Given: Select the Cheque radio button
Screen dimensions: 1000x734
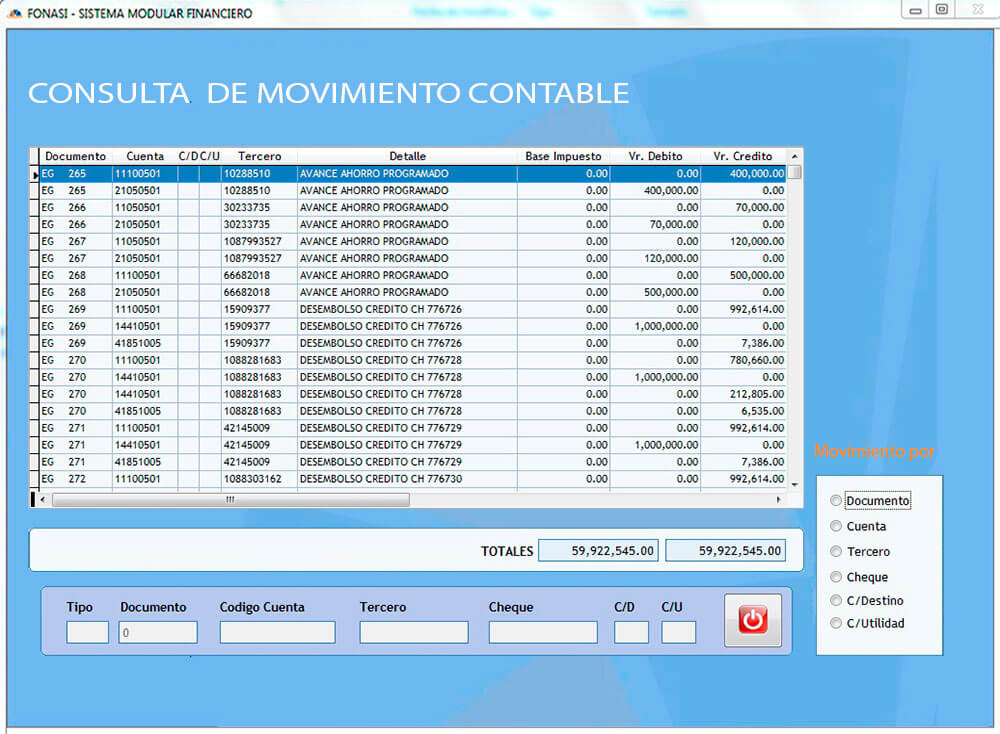Looking at the screenshot, I should coord(837,577).
